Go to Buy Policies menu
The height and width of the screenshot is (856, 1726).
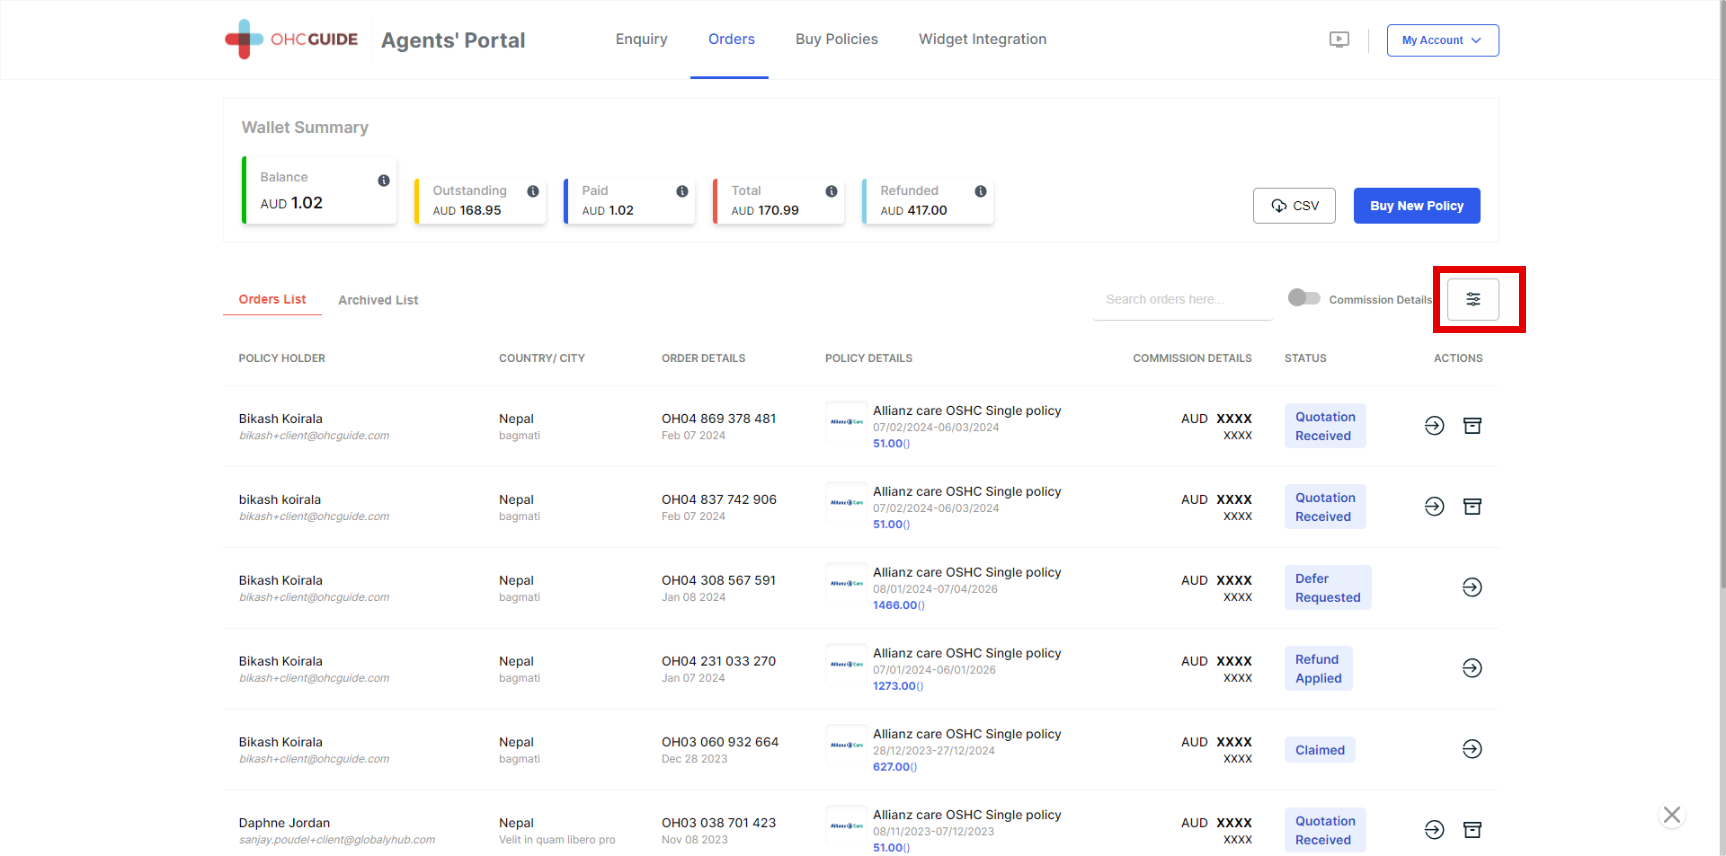tap(836, 39)
